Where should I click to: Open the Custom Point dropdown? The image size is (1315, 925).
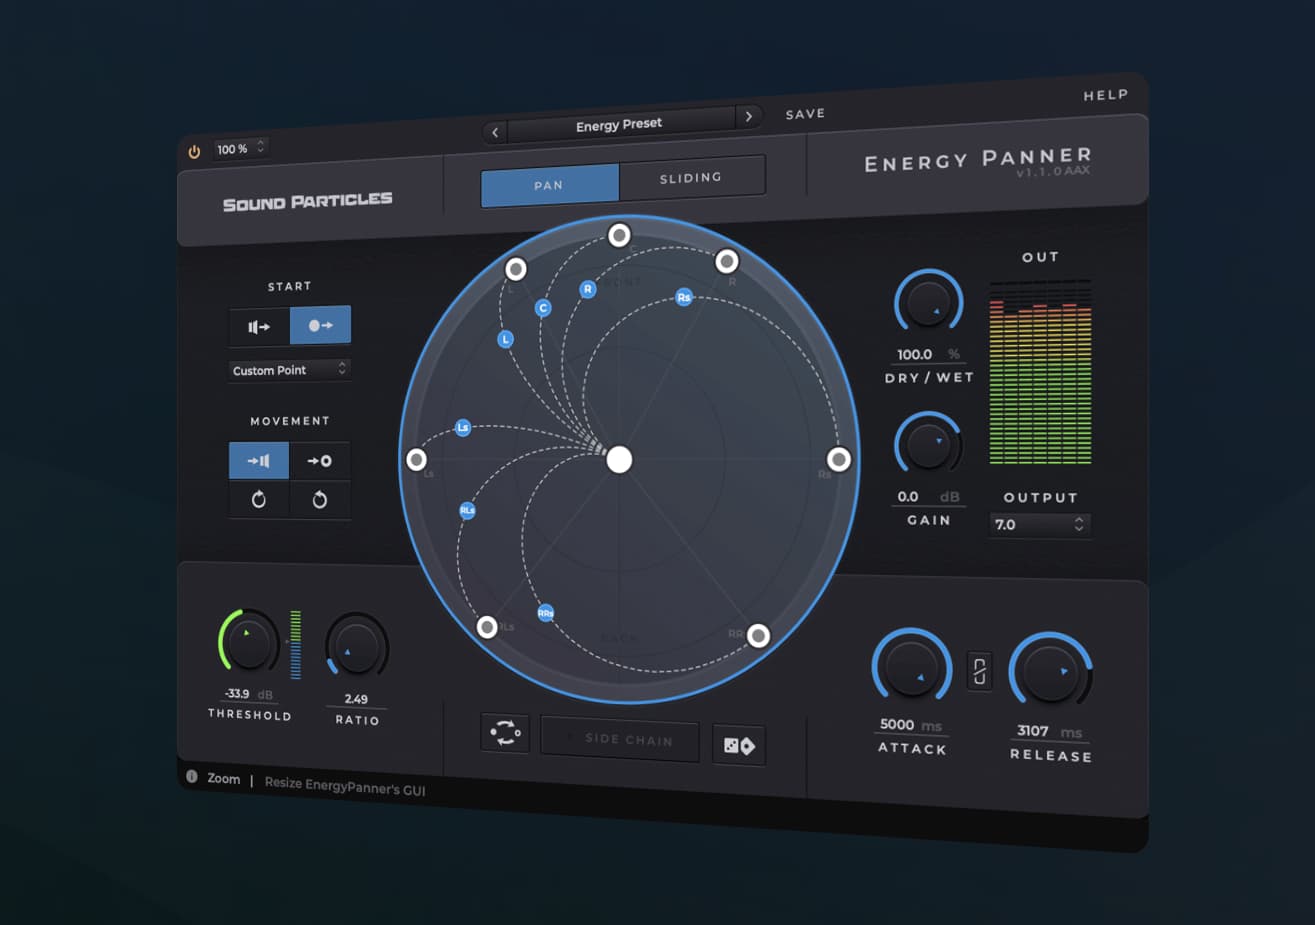coord(289,370)
